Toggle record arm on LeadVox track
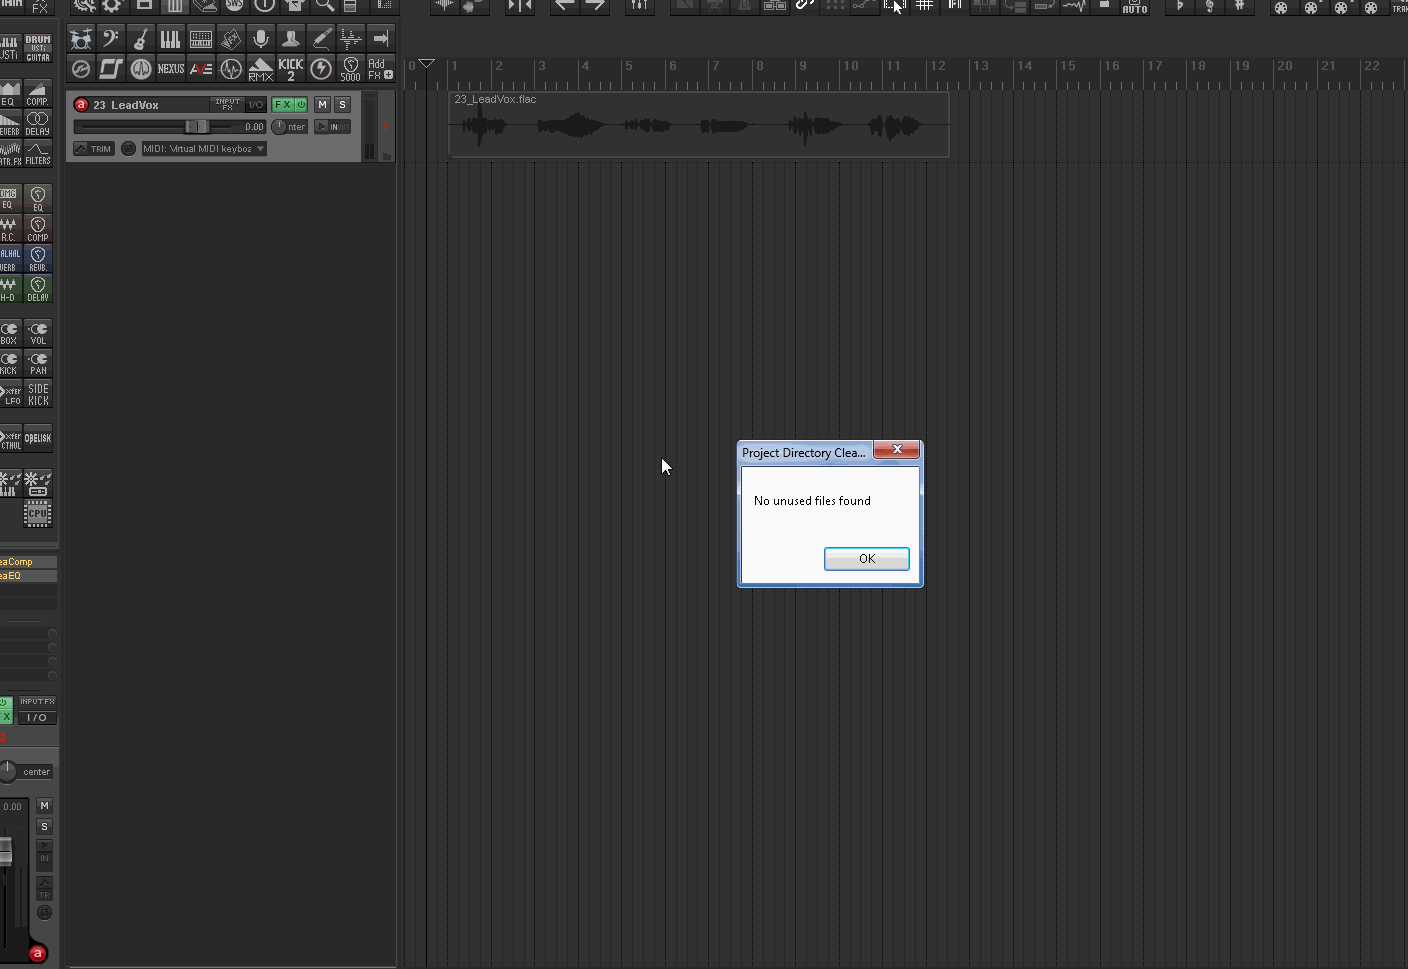Screen dimensions: 1408x969 [x=82, y=105]
